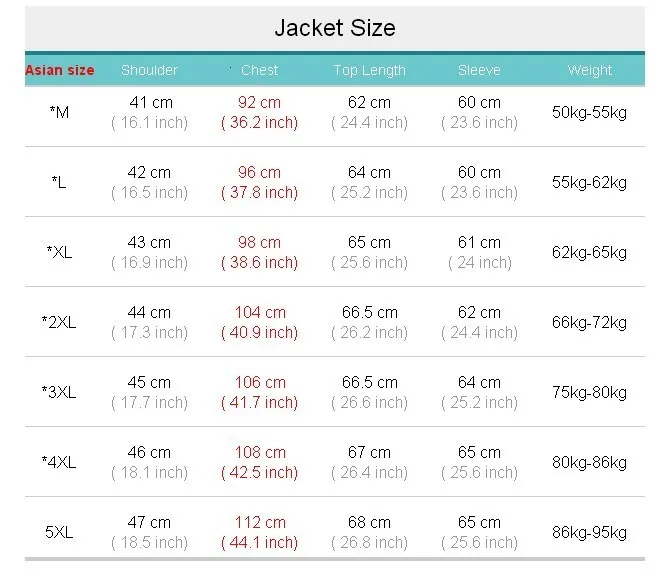Screen dimensions: 661x571
Task: Click the Weight column header
Action: [x=589, y=70]
